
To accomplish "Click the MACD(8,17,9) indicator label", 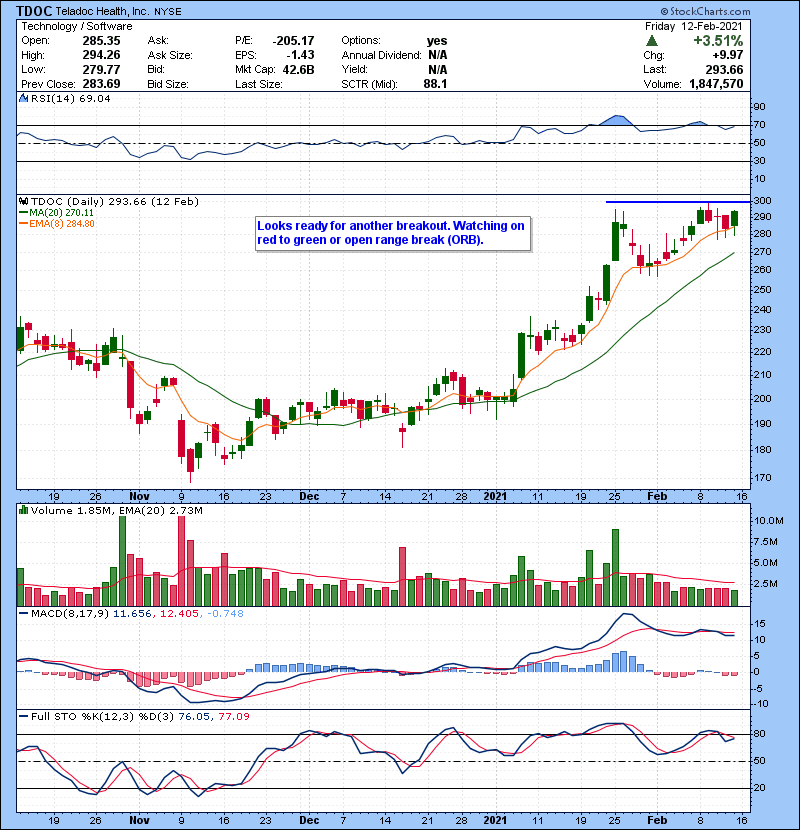I will (70, 614).
